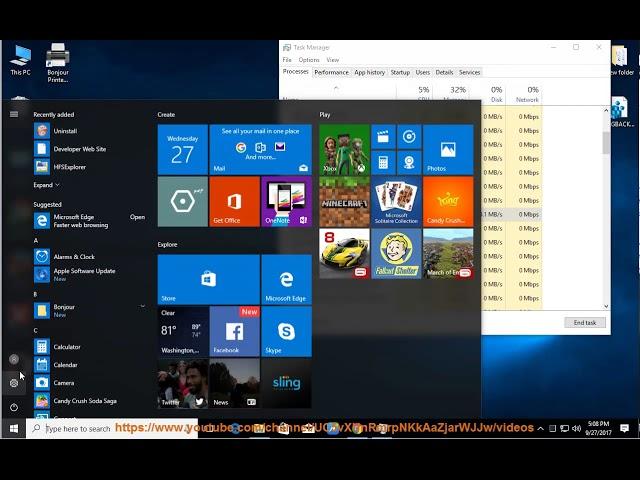Open the small webcam tile
640x480 pixels.
tap(409, 162)
